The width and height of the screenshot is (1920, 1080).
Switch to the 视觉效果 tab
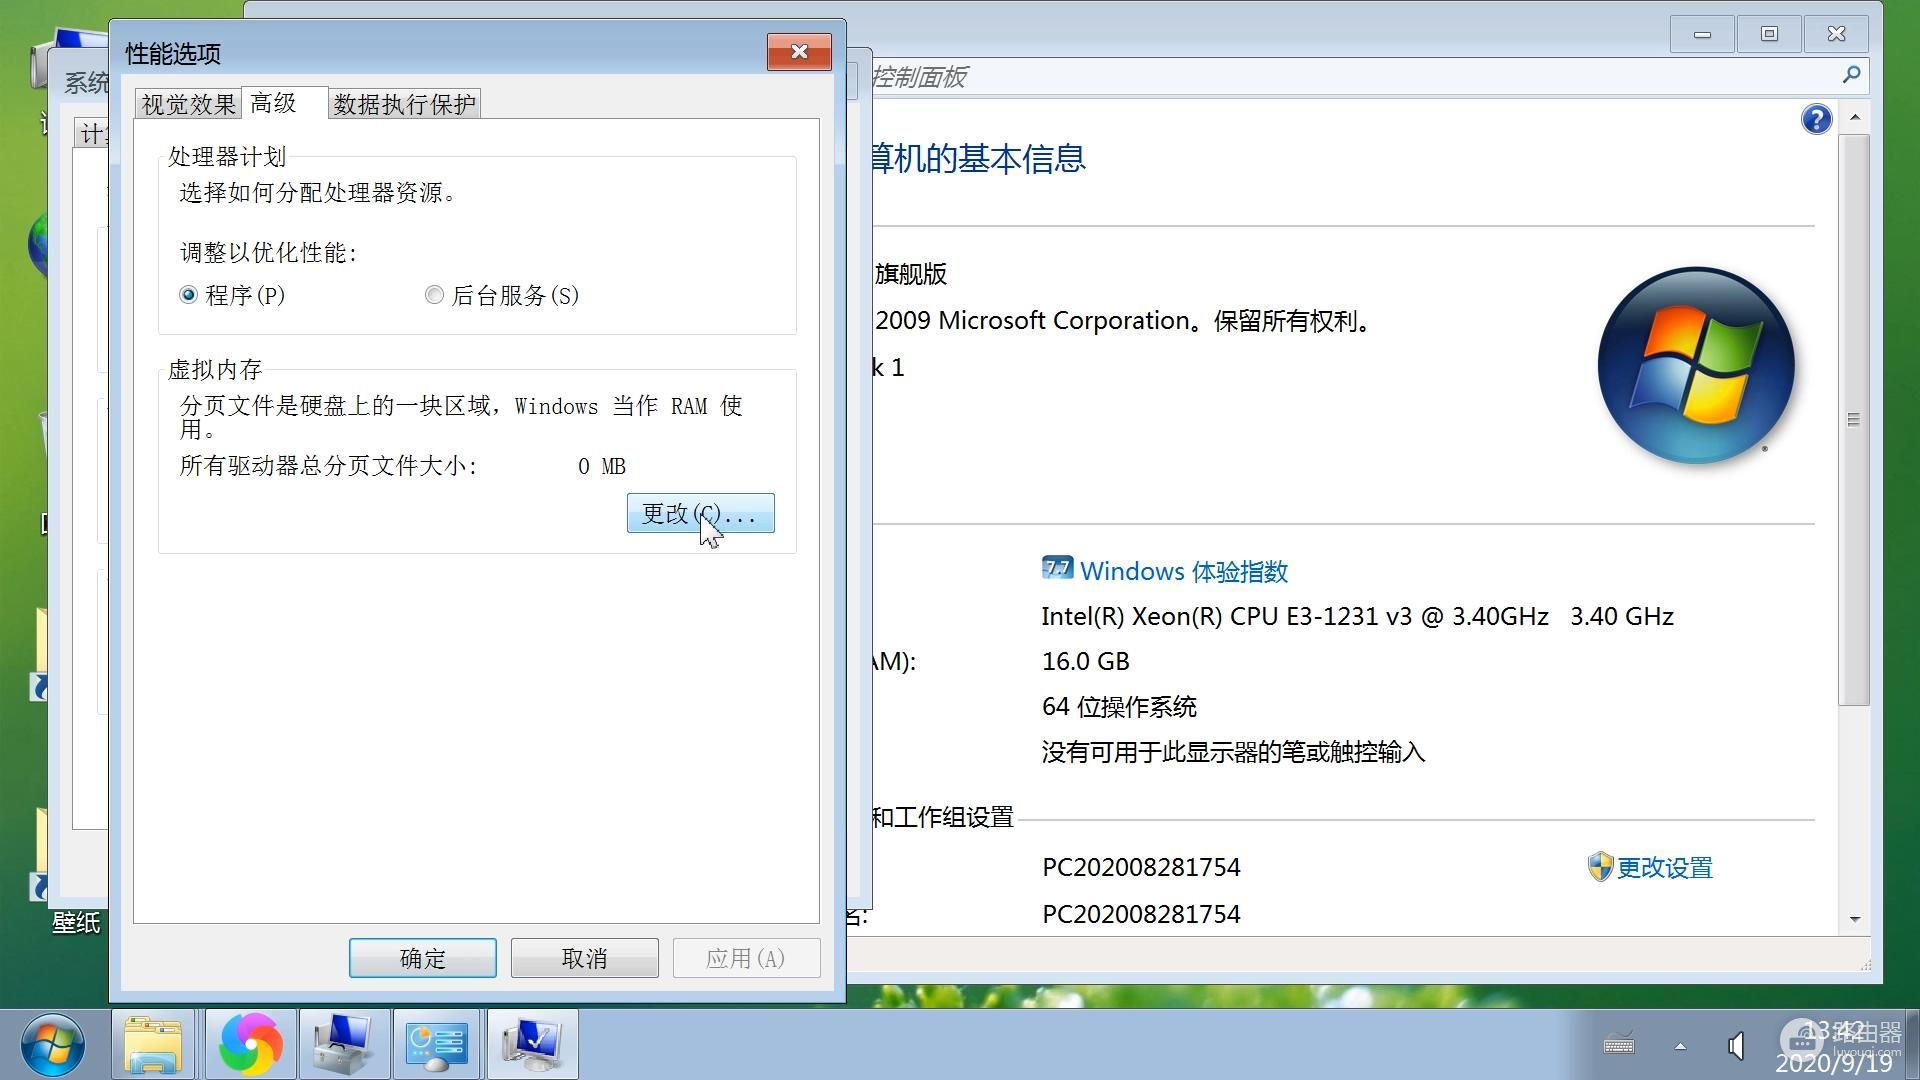188,104
